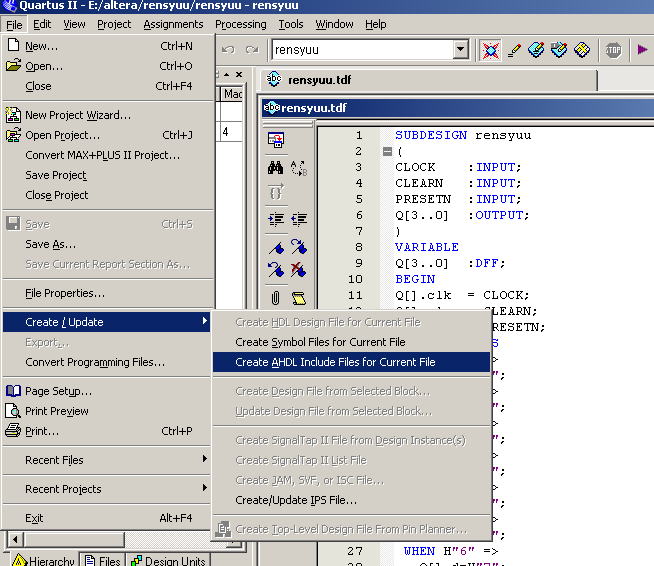
Task: Expand the Create / Update submenu
Action: (106, 322)
